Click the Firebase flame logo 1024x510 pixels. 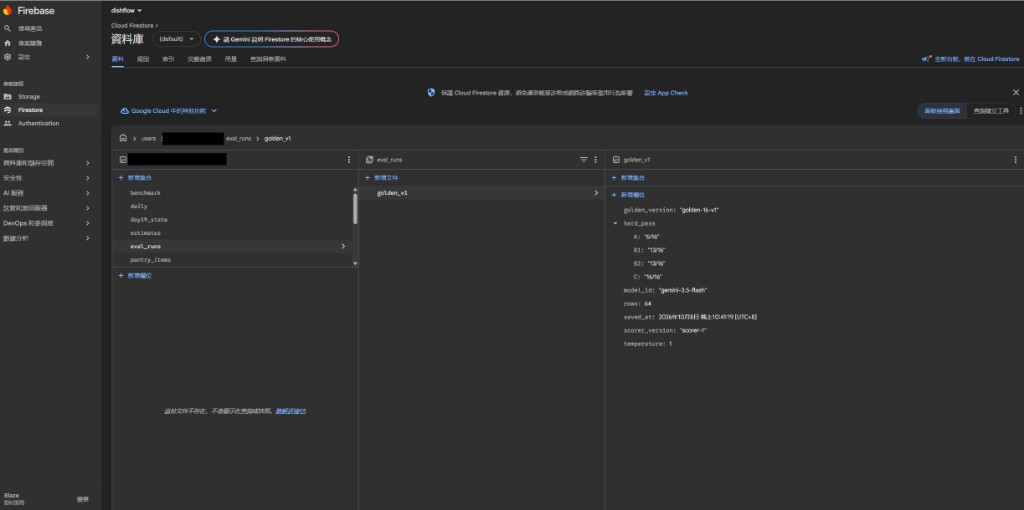(8, 10)
